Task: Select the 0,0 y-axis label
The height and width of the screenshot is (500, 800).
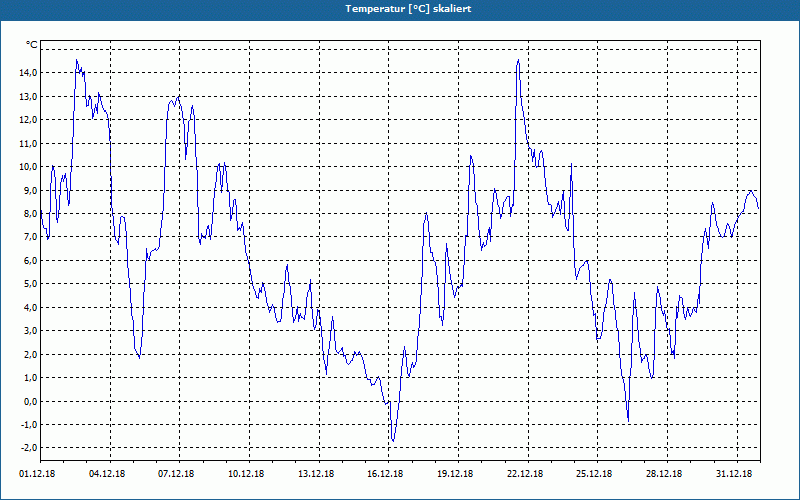Action: tap(30, 401)
